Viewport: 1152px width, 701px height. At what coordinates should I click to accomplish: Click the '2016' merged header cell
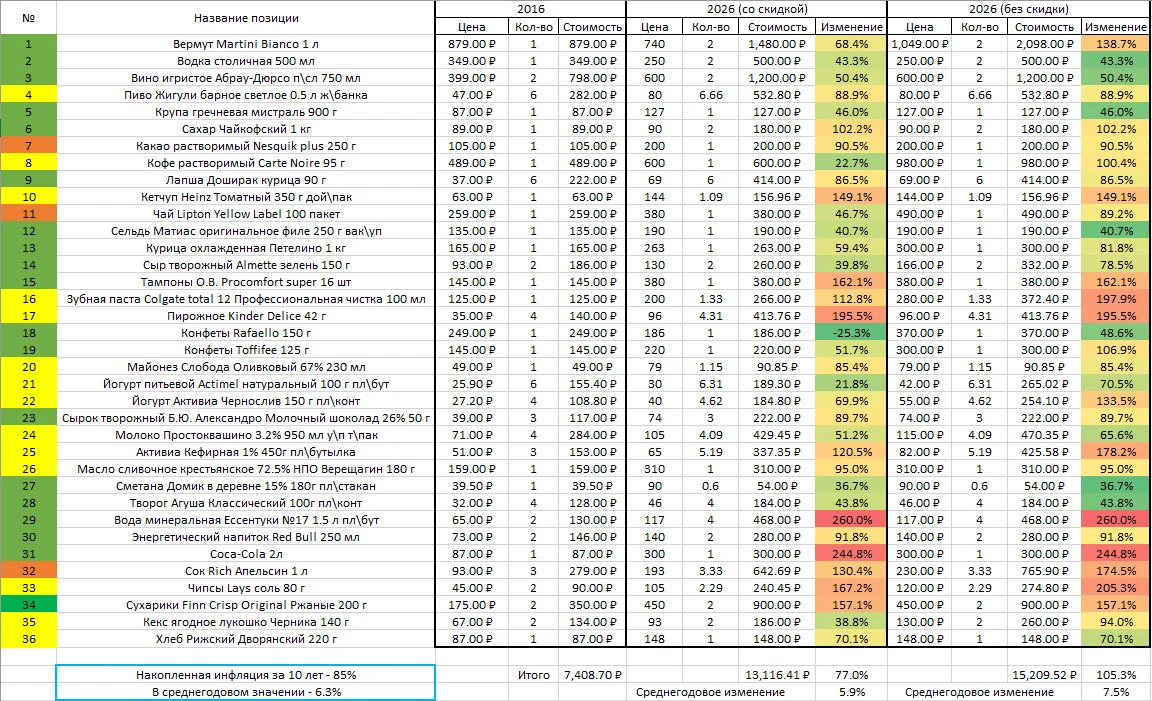(x=530, y=9)
